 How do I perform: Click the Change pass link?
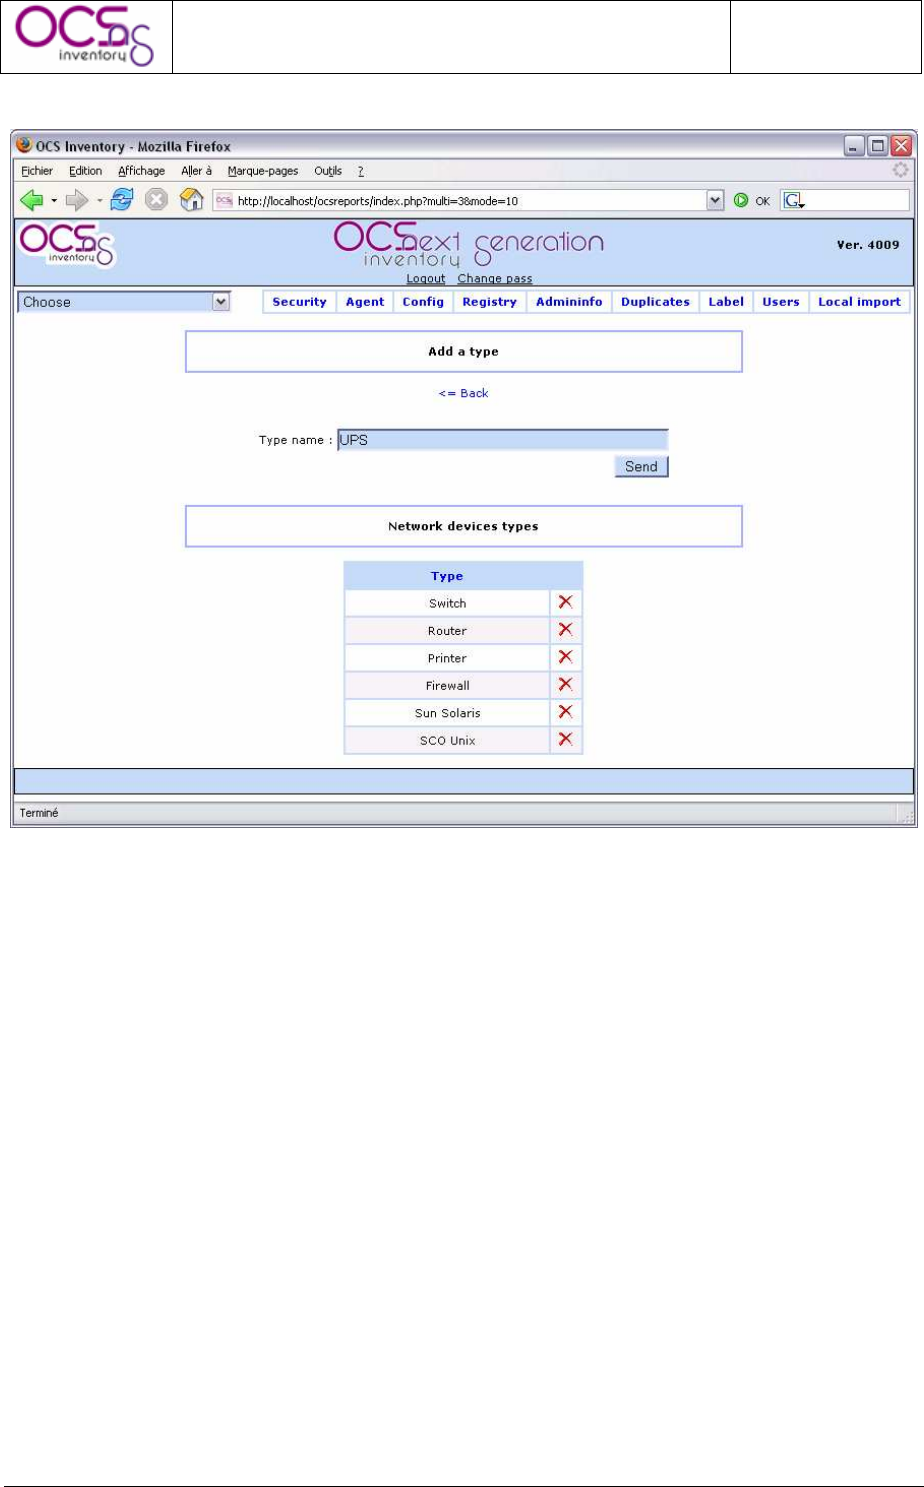click(x=495, y=279)
